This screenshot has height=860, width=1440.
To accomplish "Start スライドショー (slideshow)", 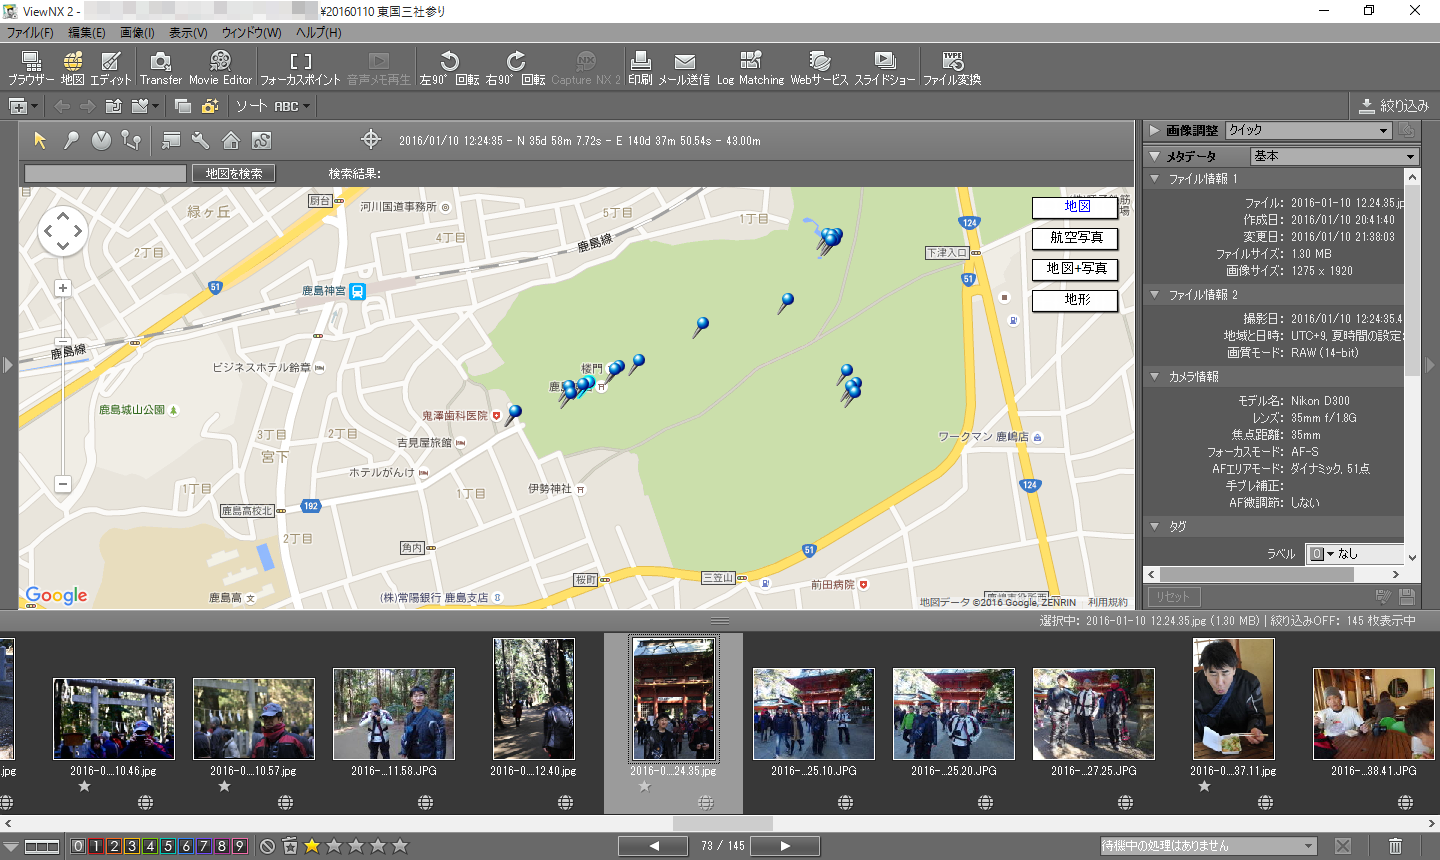I will (884, 68).
